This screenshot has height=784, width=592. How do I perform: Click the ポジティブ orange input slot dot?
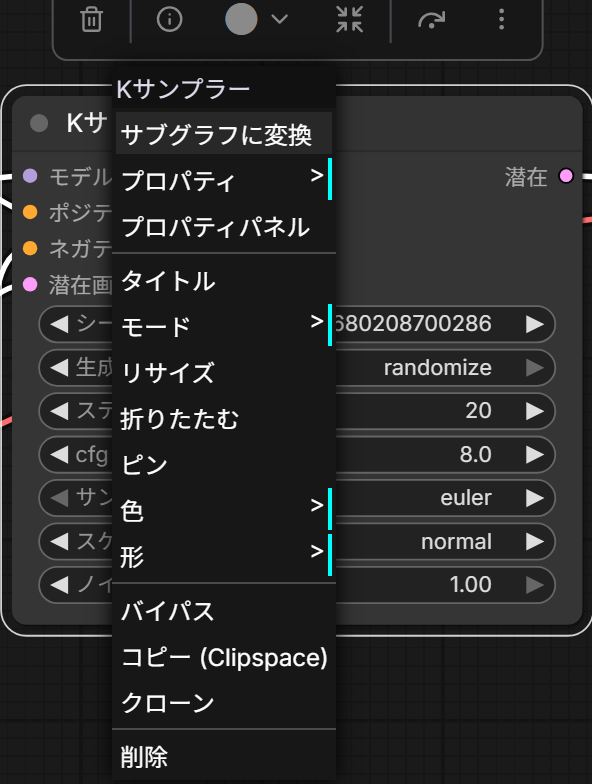click(x=30, y=212)
